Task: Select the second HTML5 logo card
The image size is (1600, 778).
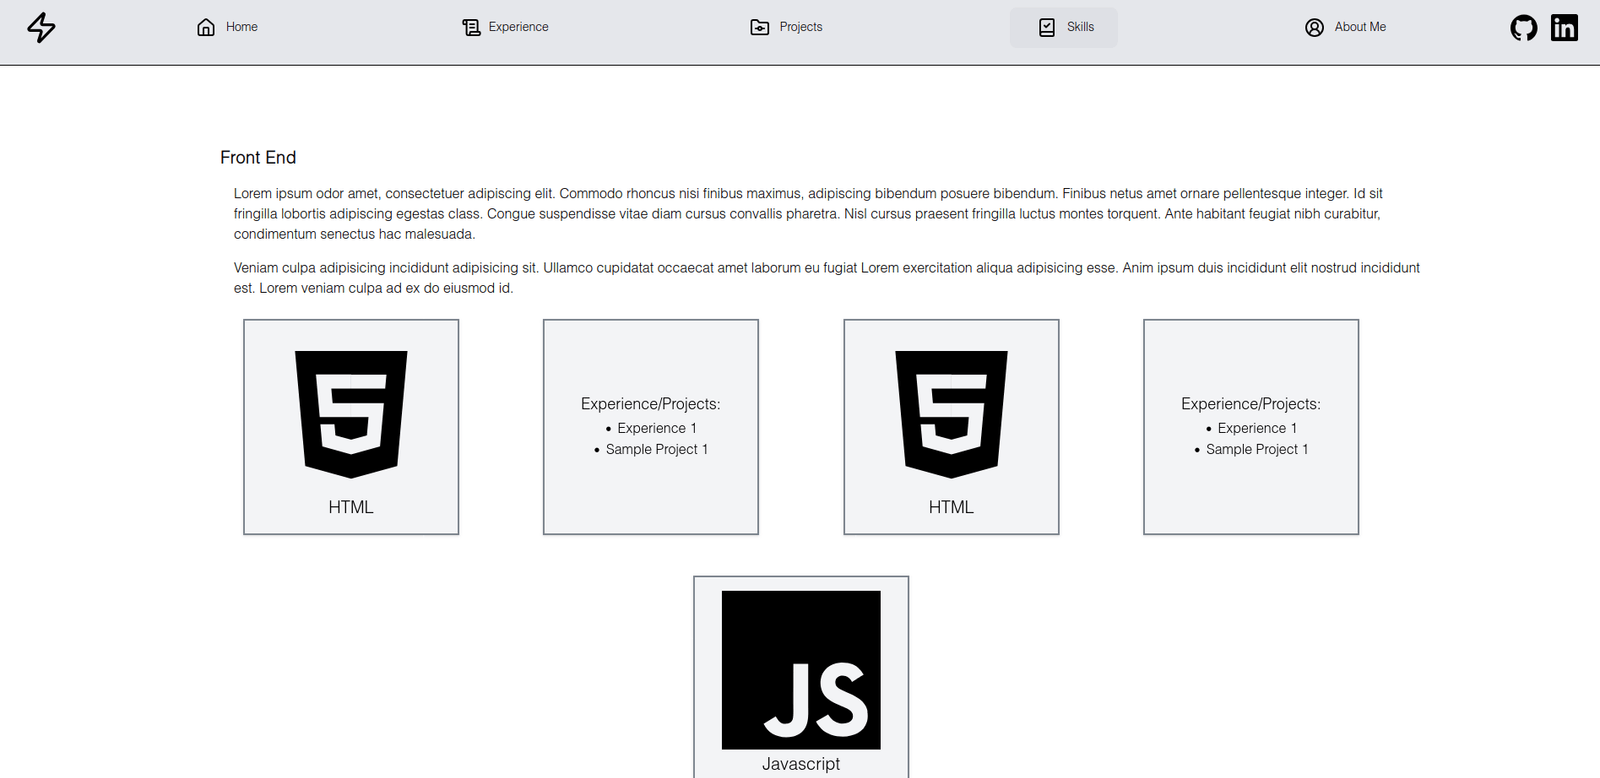Action: tap(951, 427)
